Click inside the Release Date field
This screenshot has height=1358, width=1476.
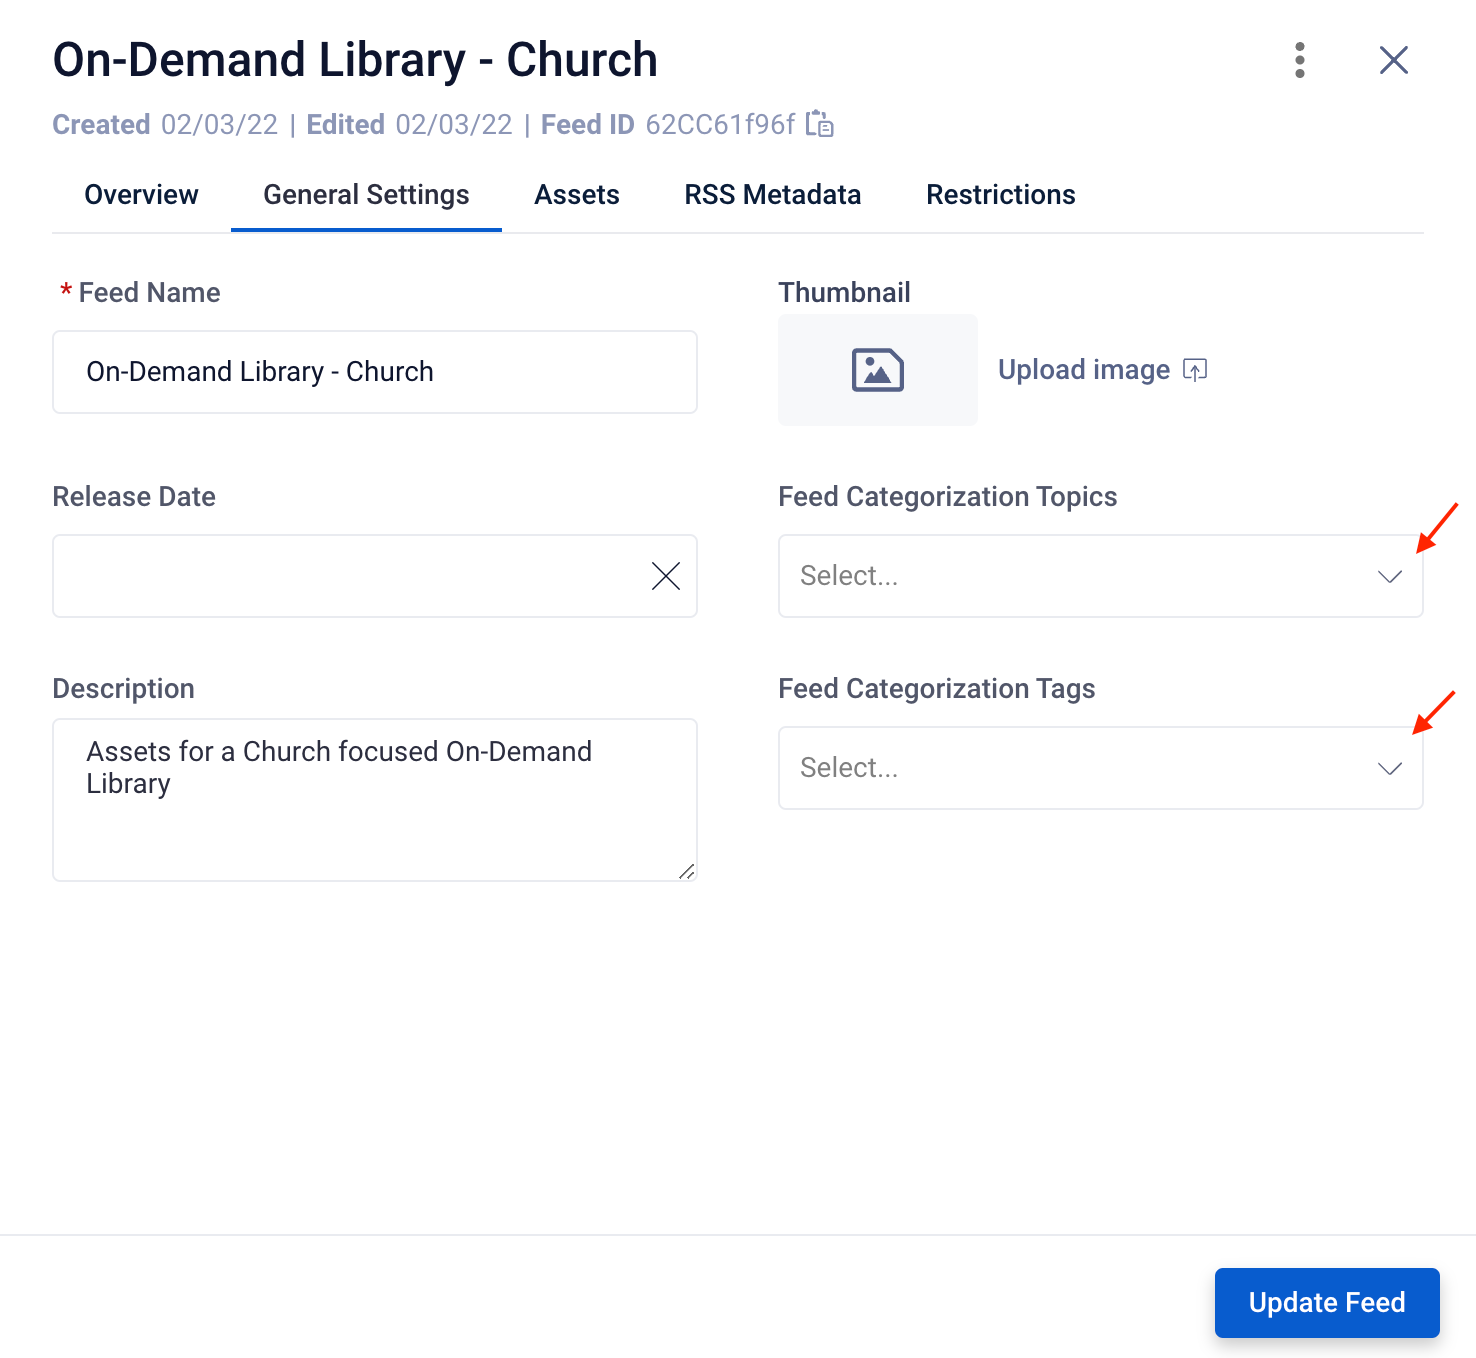350,576
